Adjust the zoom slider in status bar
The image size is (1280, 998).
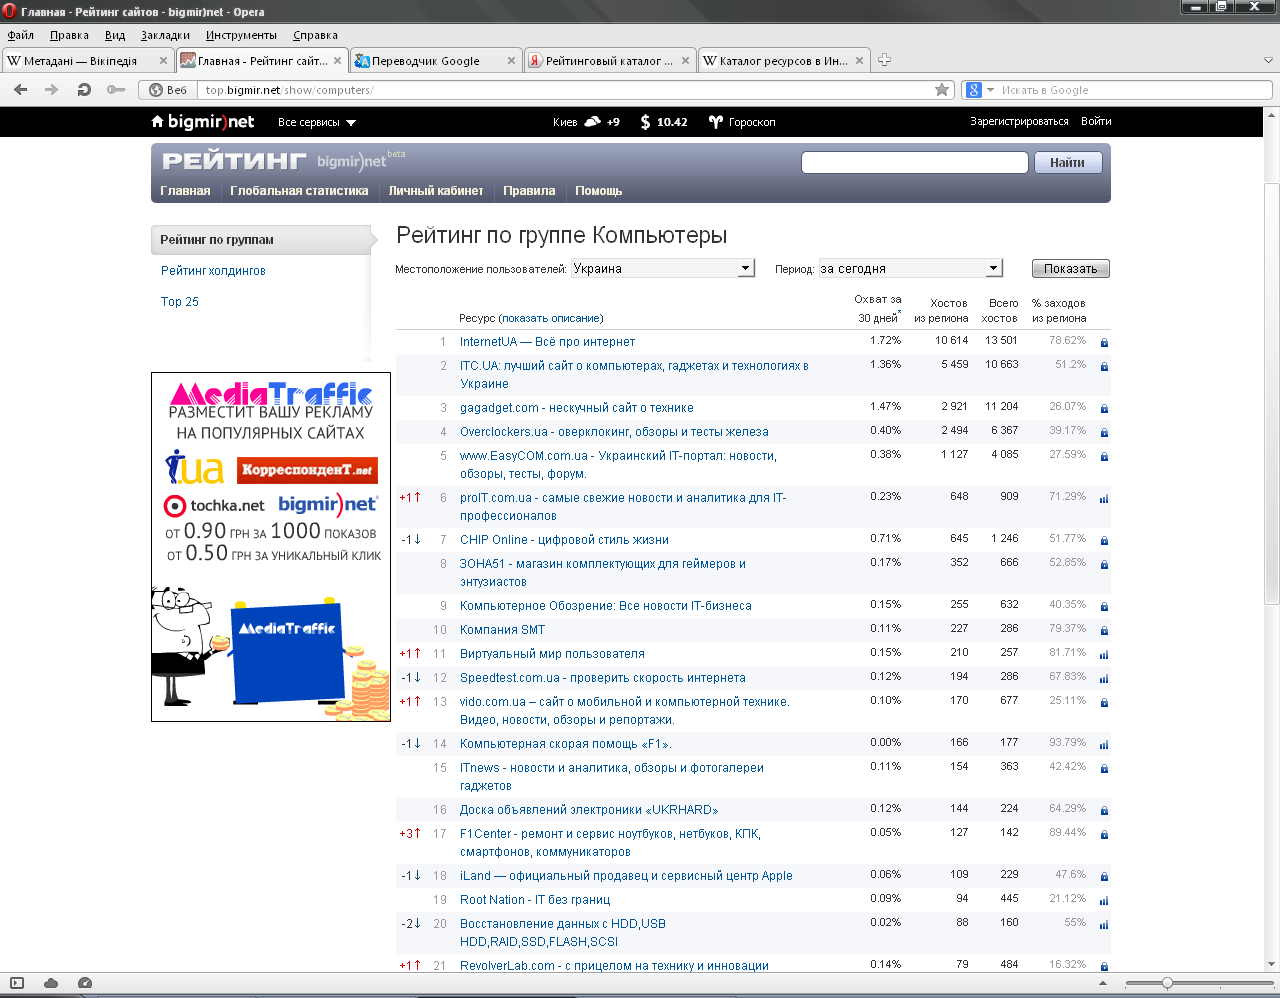coord(1167,984)
